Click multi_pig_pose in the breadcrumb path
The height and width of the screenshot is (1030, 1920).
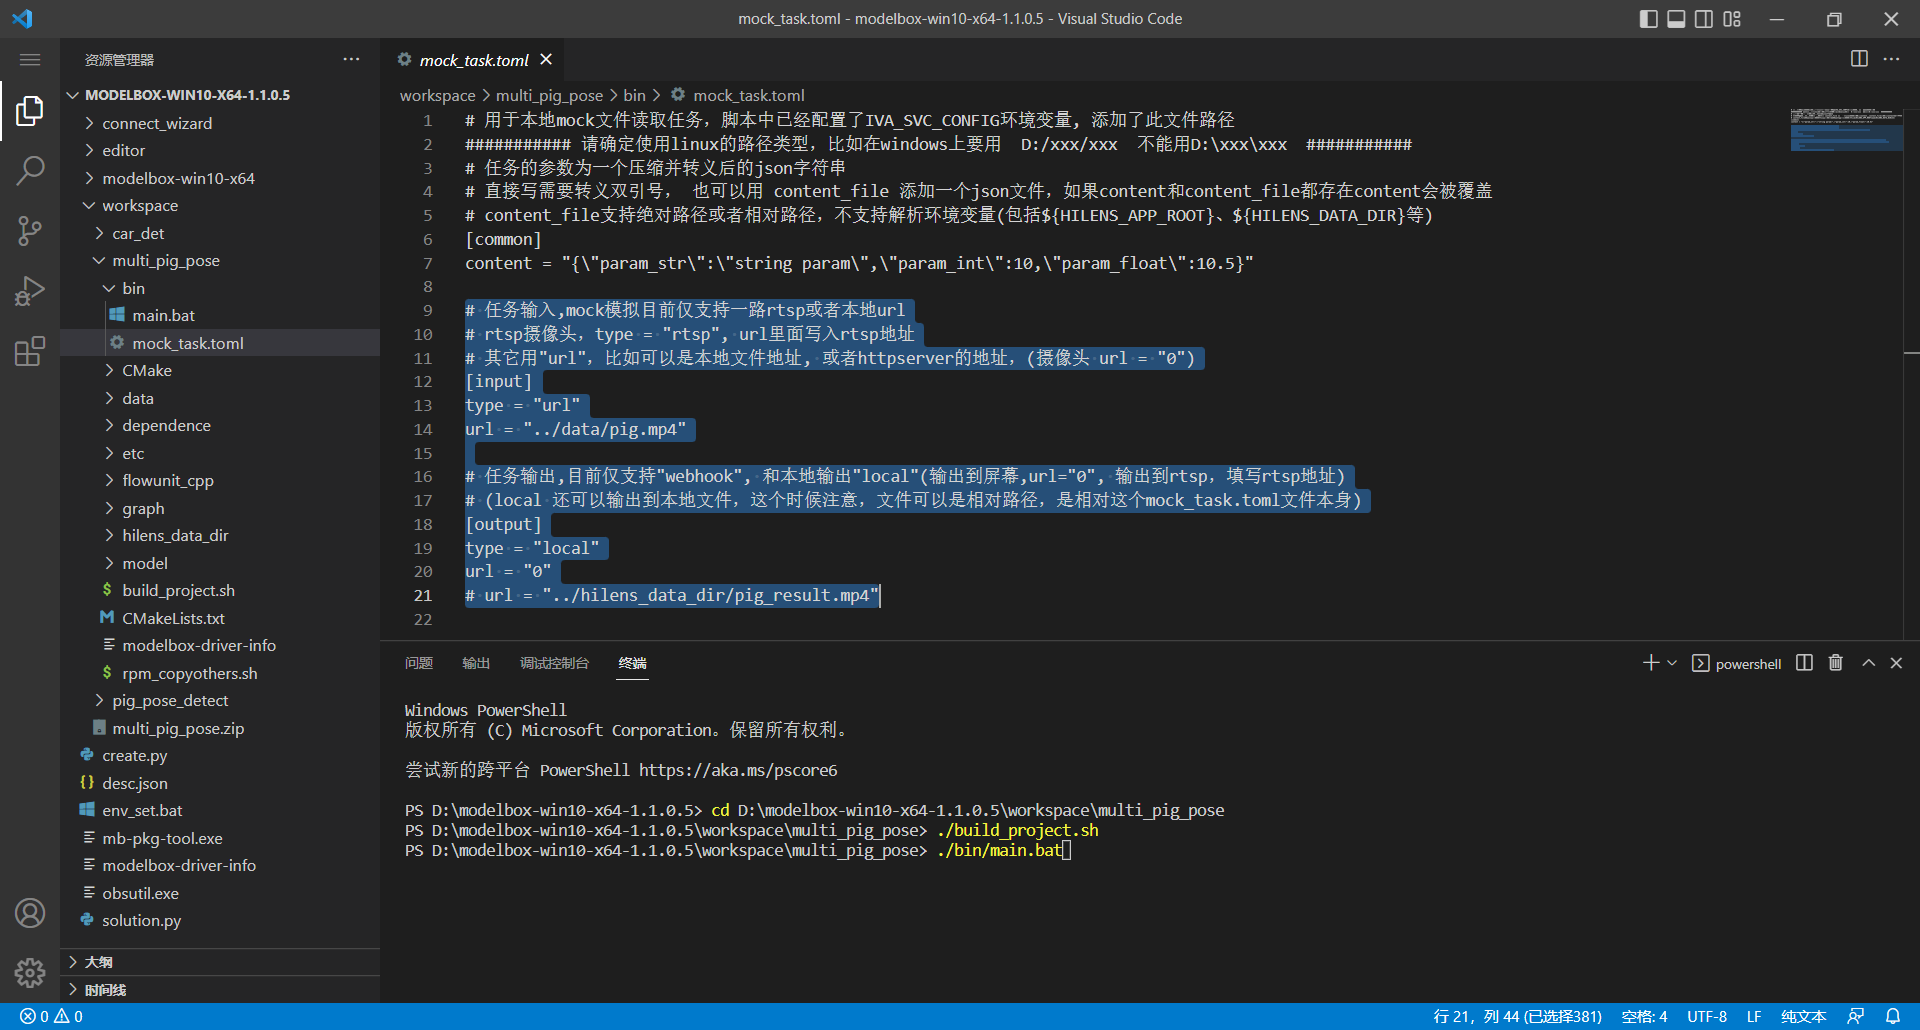point(550,95)
